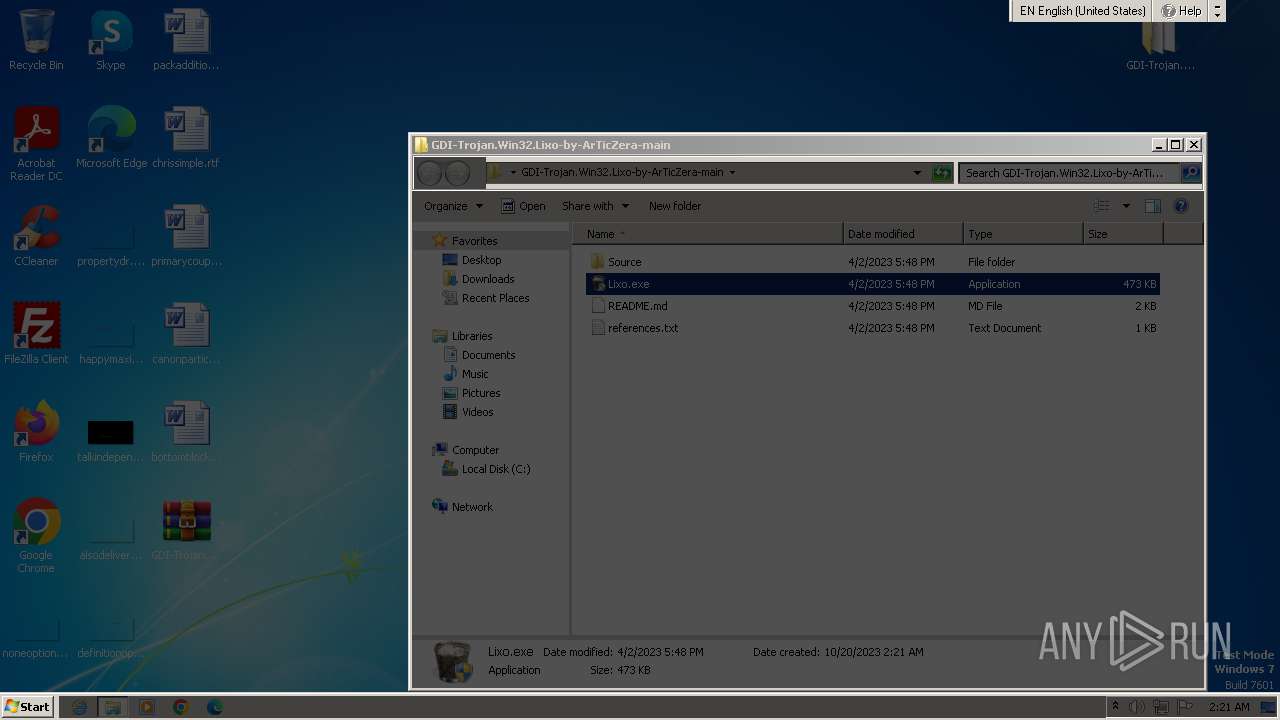Viewport: 1280px width, 720px height.
Task: Select the references.txt file
Action: pyautogui.click(x=873, y=328)
